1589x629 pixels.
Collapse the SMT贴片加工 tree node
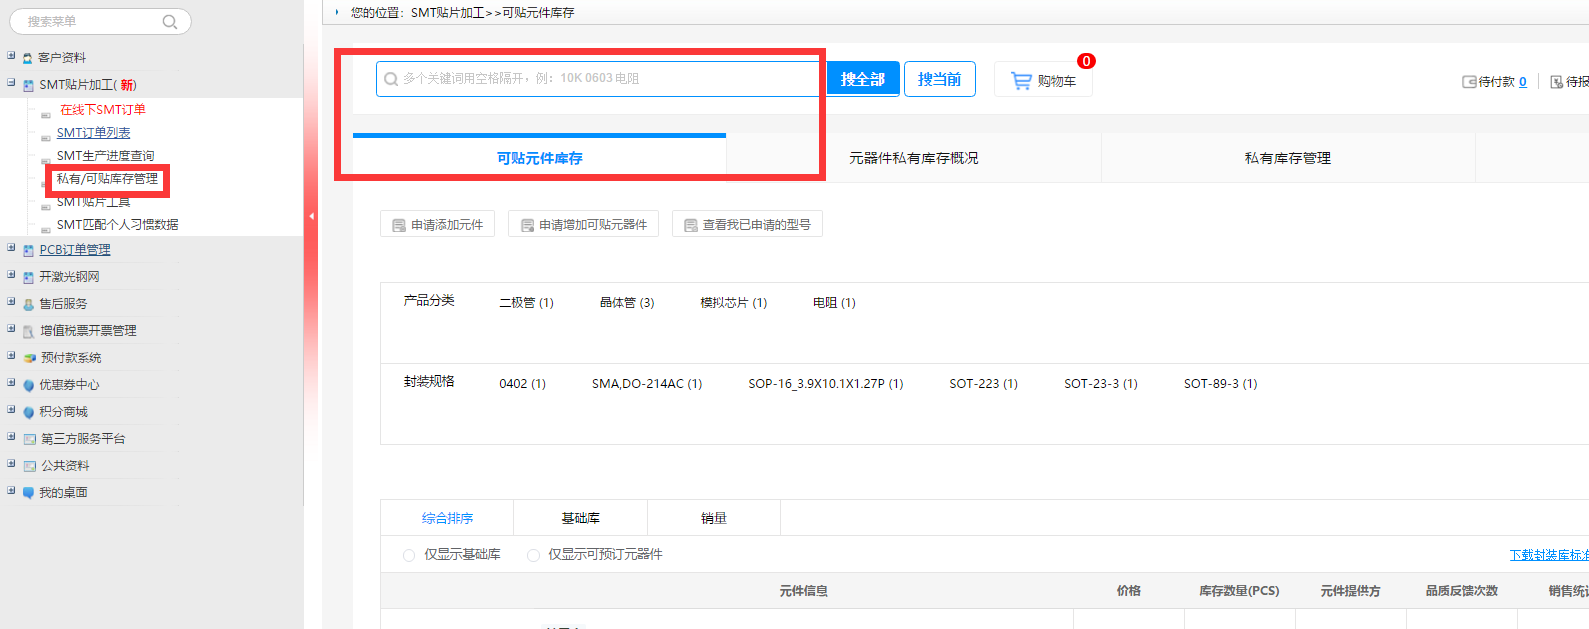point(11,83)
